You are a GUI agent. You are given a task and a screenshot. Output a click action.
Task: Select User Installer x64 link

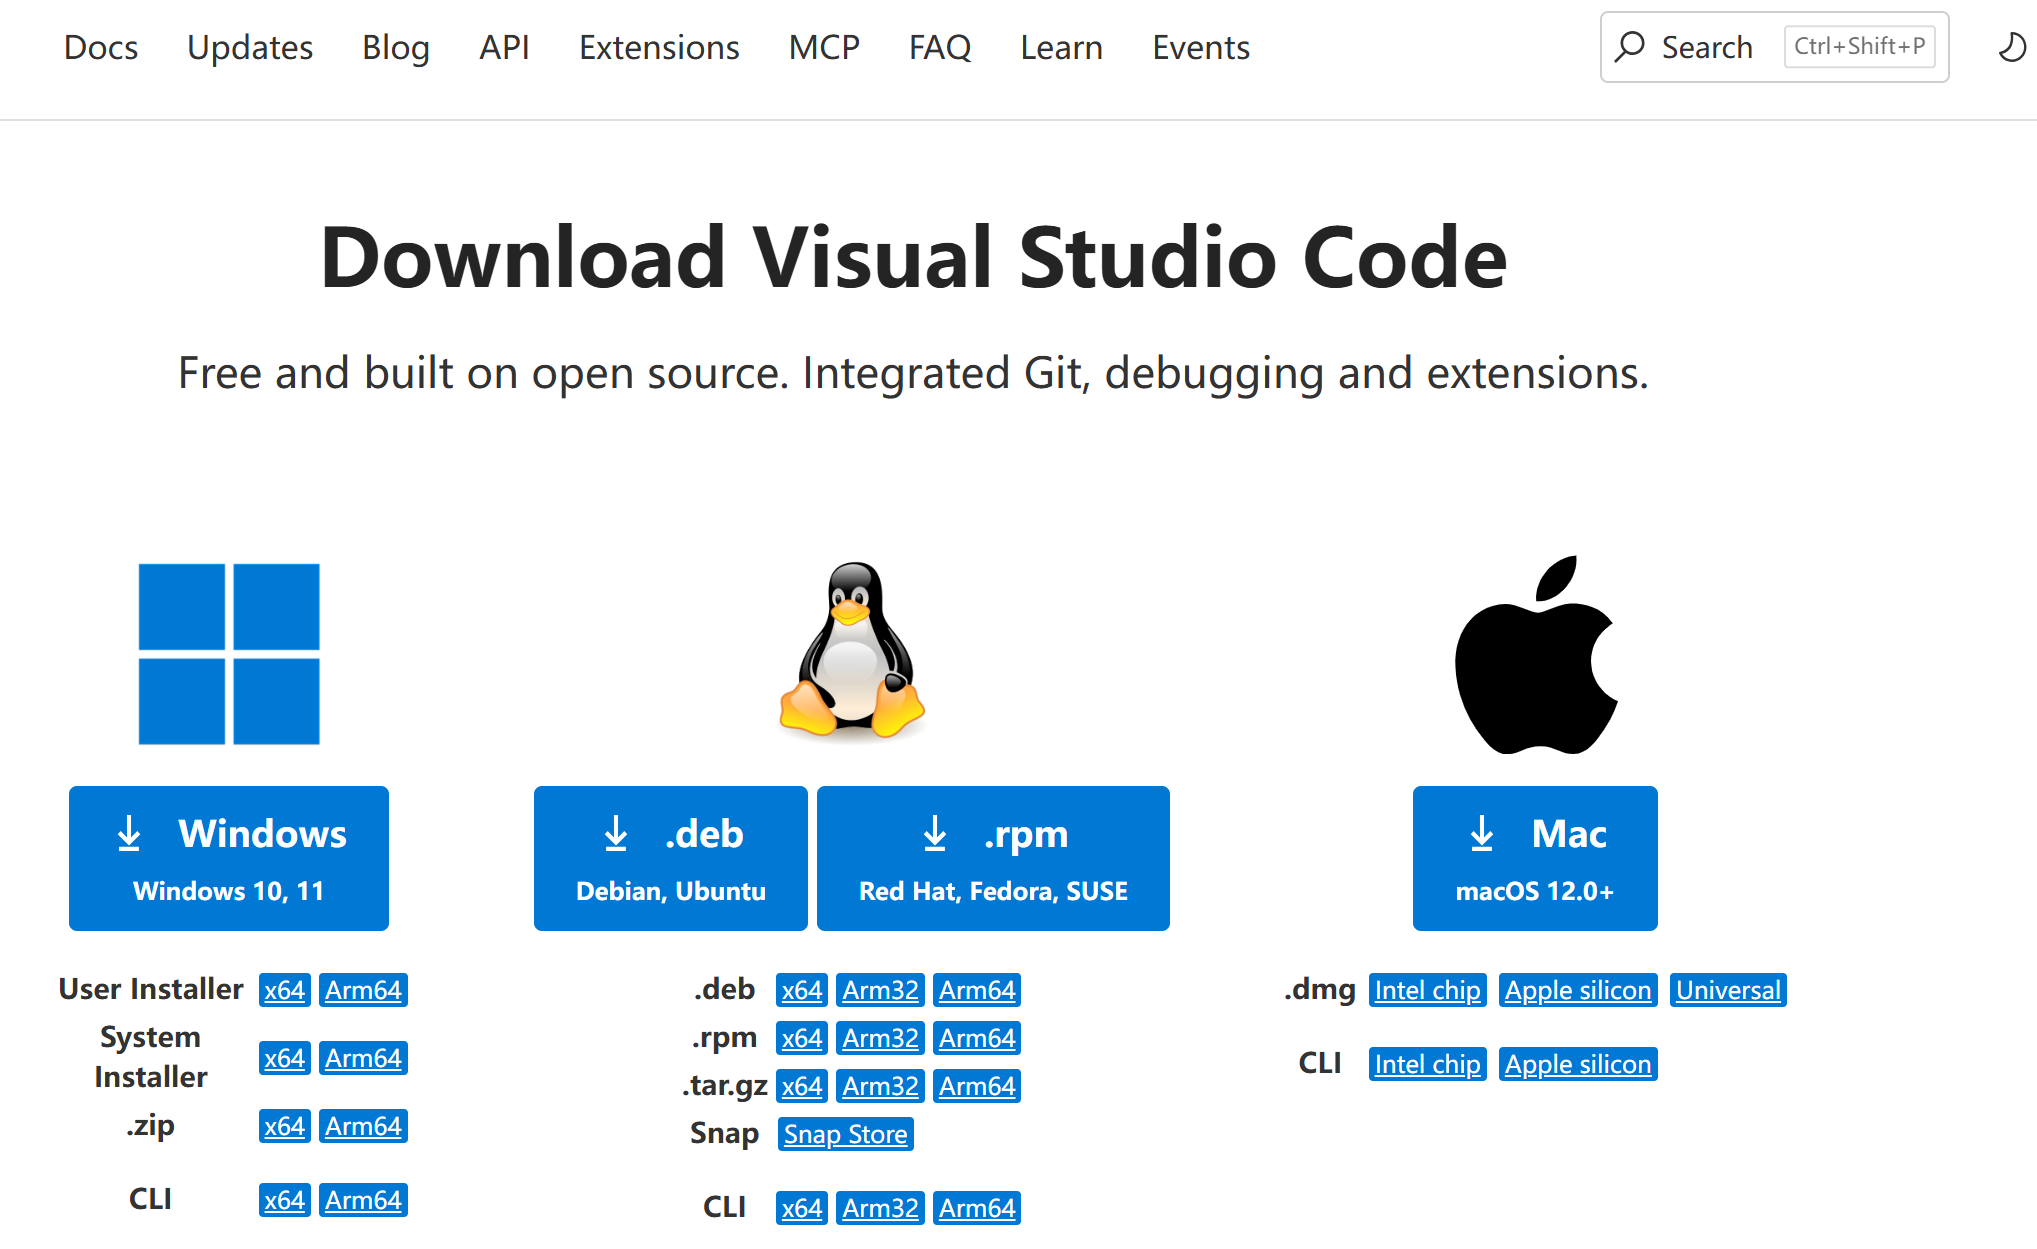point(284,990)
